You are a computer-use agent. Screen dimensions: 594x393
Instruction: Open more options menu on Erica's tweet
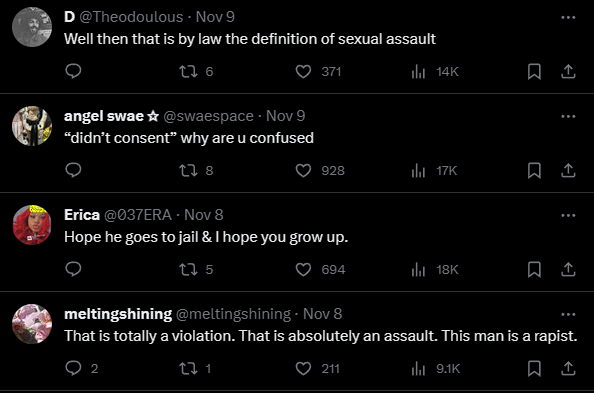click(568, 215)
